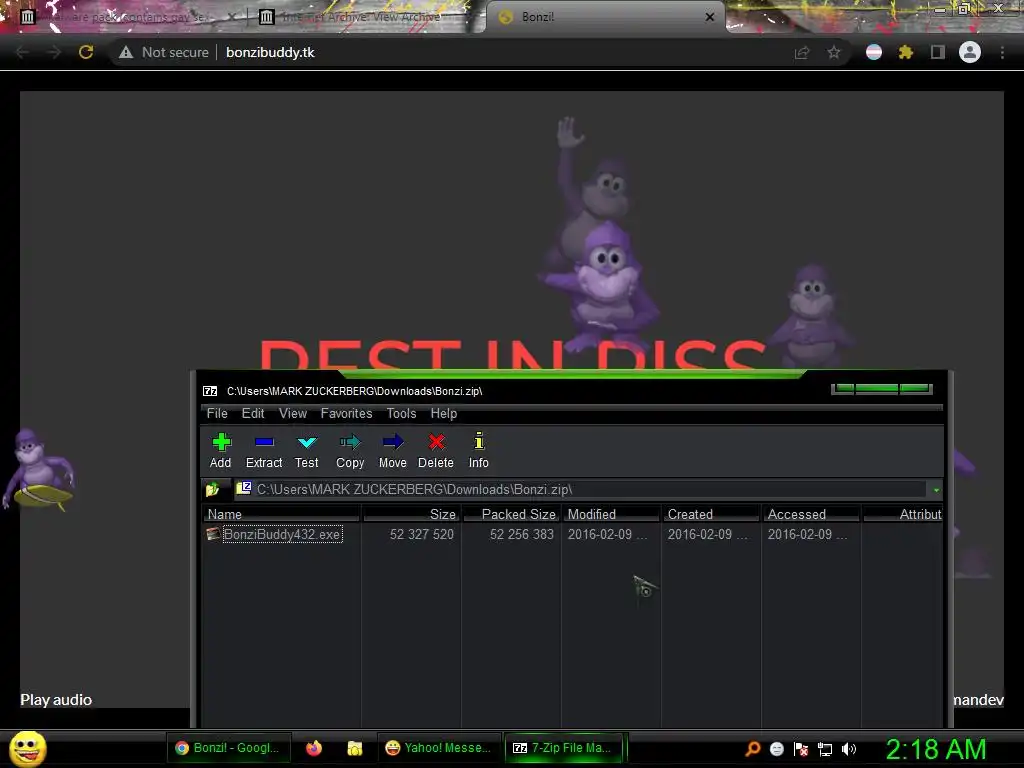Open Chrome's three-dot menu
Viewport: 1024px width, 768px height.
tap(1002, 52)
